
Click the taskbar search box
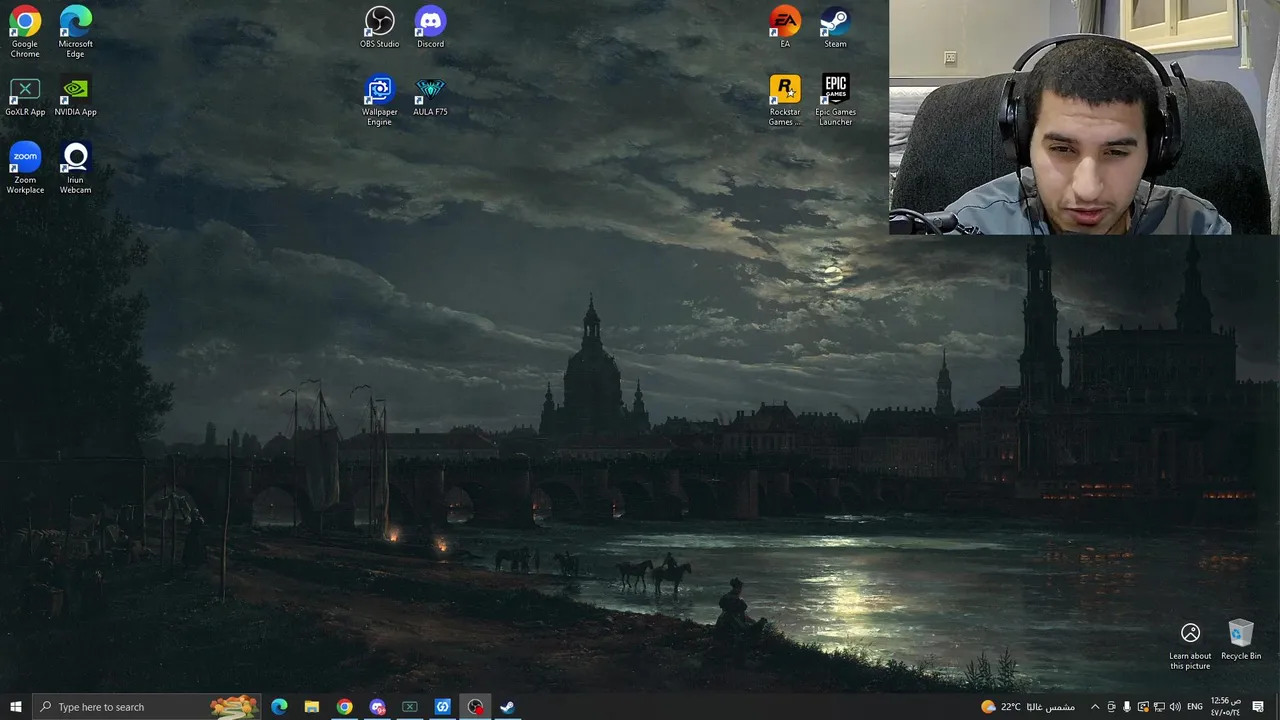[147, 707]
